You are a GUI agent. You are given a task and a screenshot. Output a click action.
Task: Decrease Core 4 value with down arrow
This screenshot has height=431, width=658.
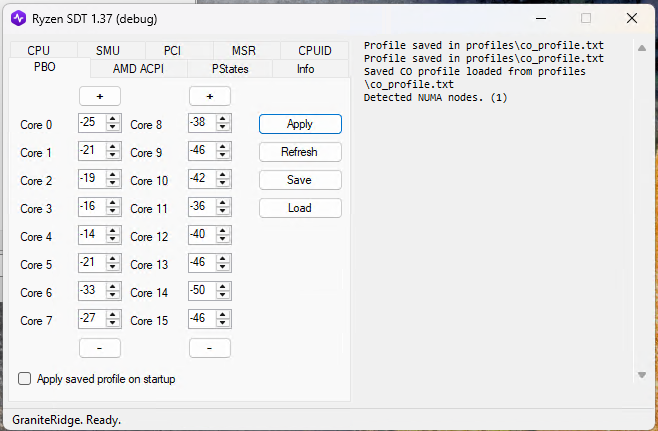coord(112,239)
